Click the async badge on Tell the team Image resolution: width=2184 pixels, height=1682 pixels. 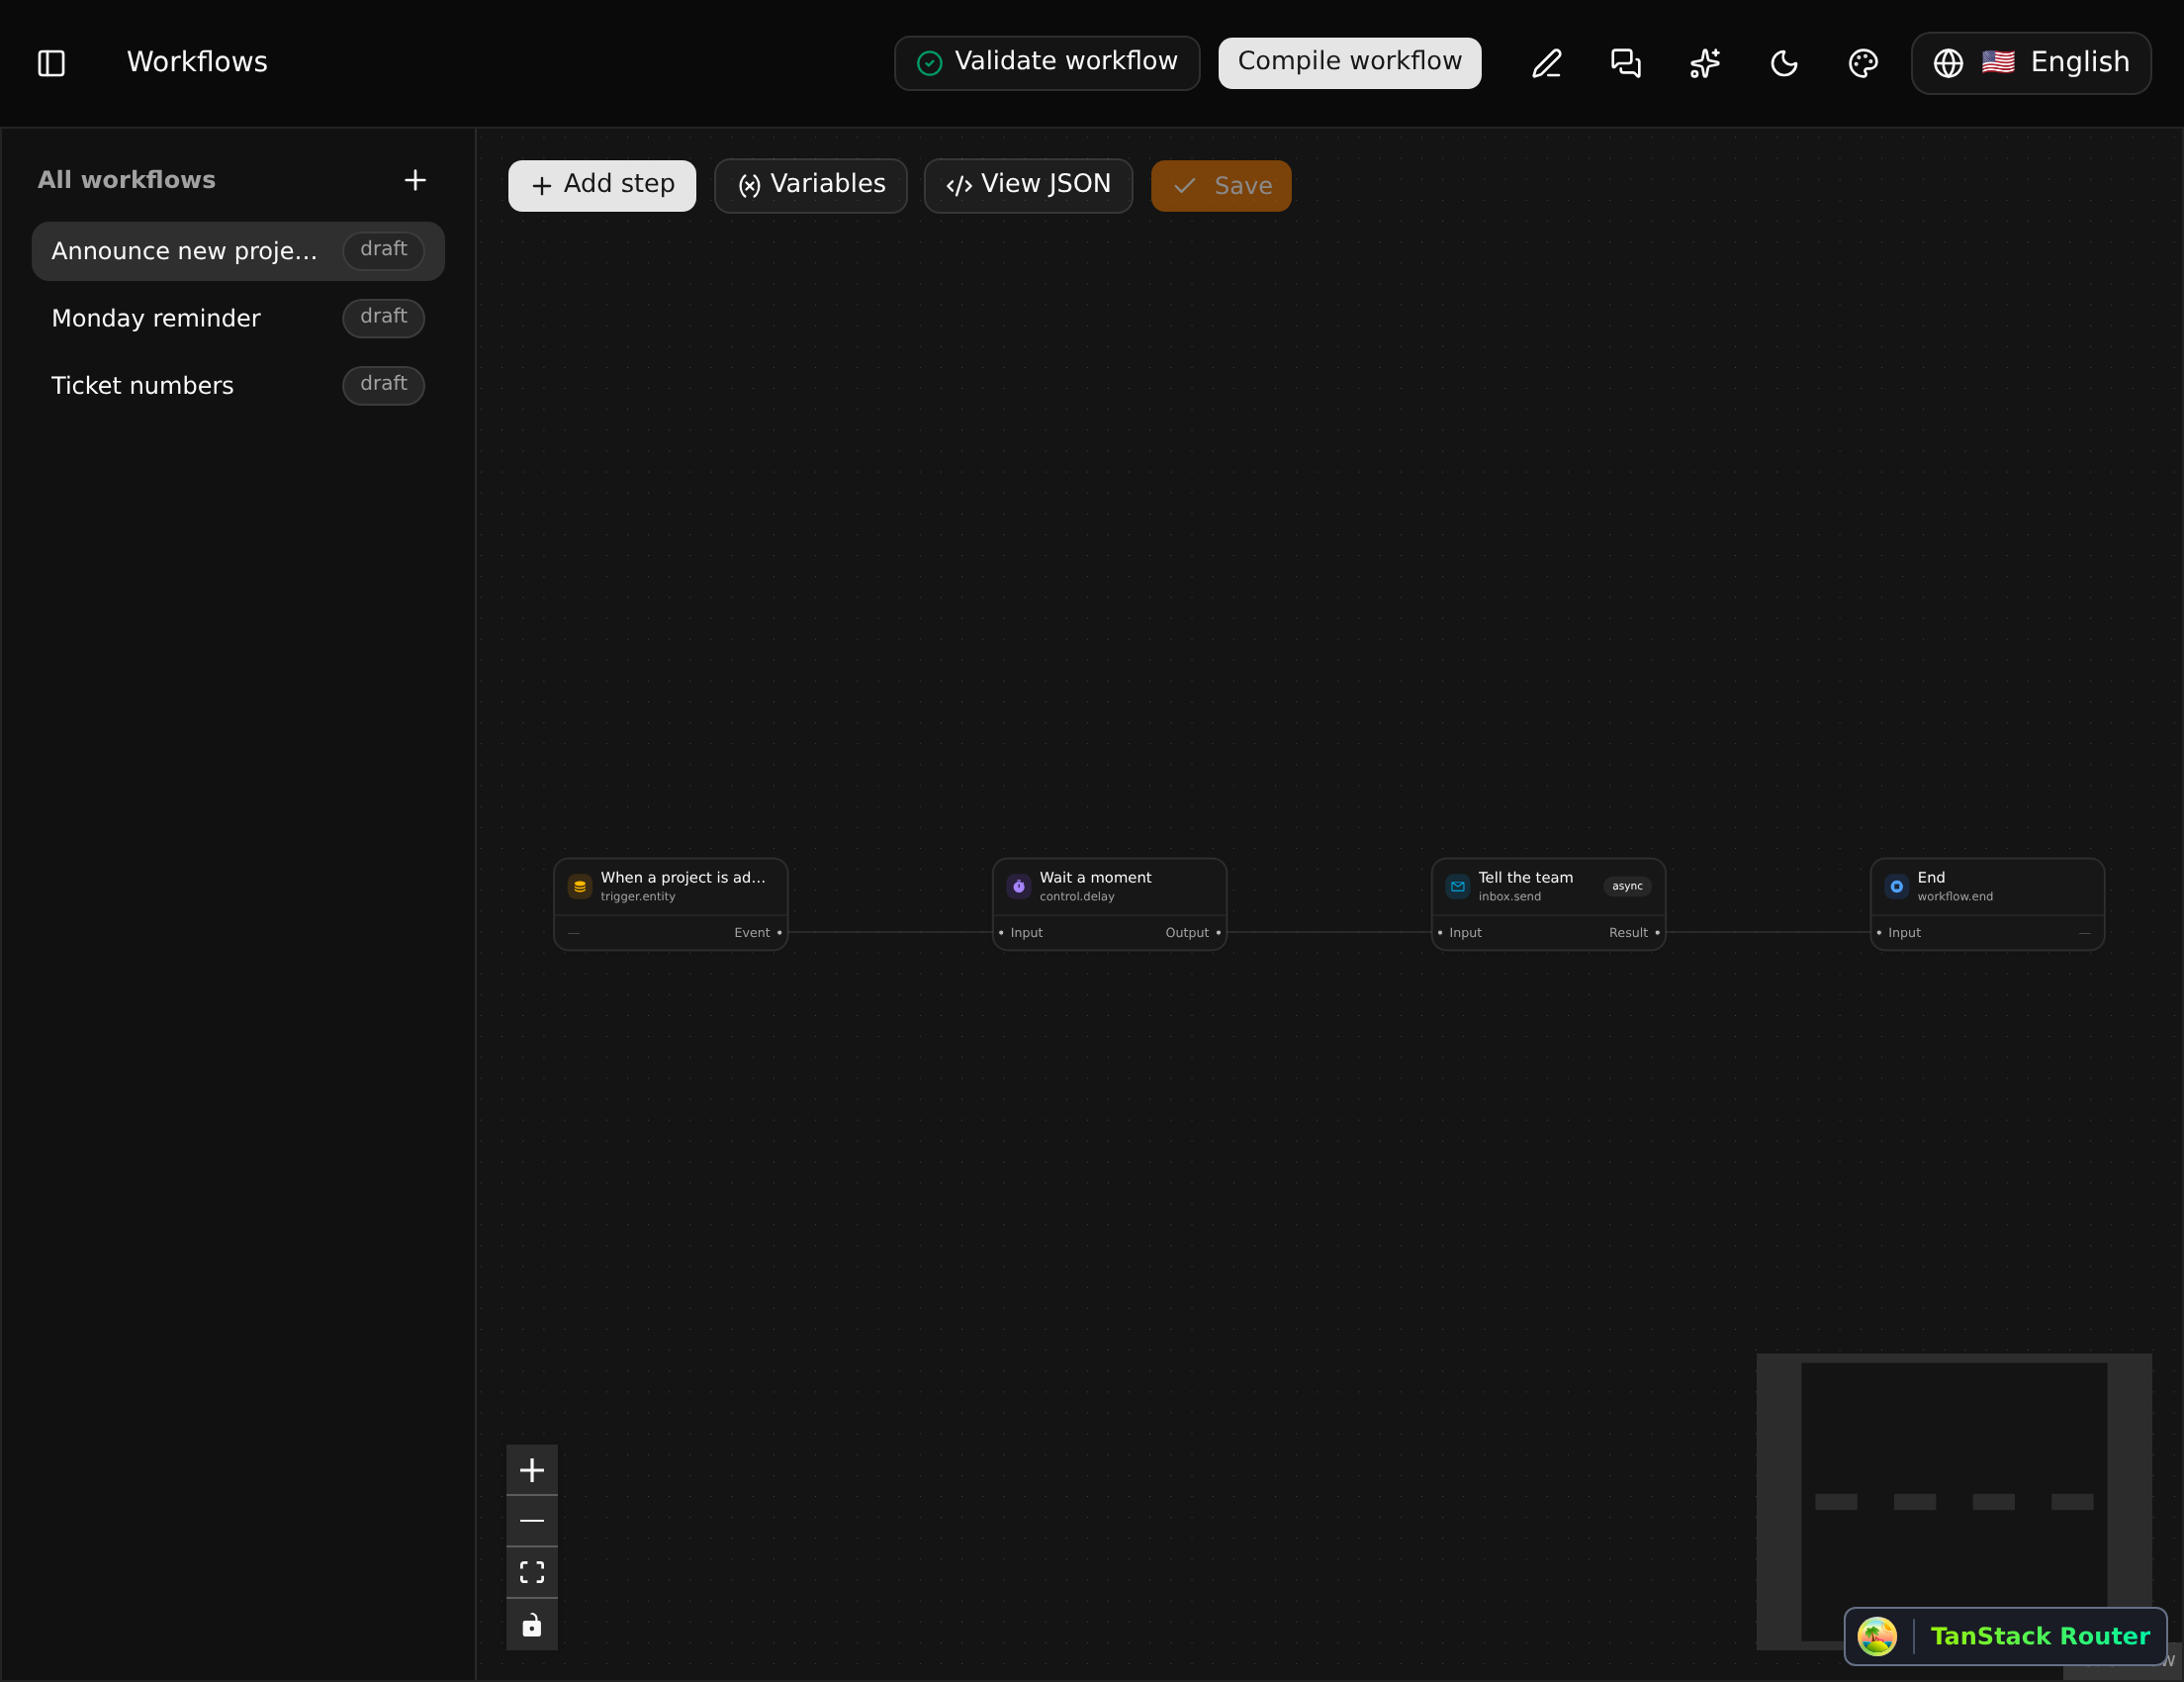point(1627,886)
